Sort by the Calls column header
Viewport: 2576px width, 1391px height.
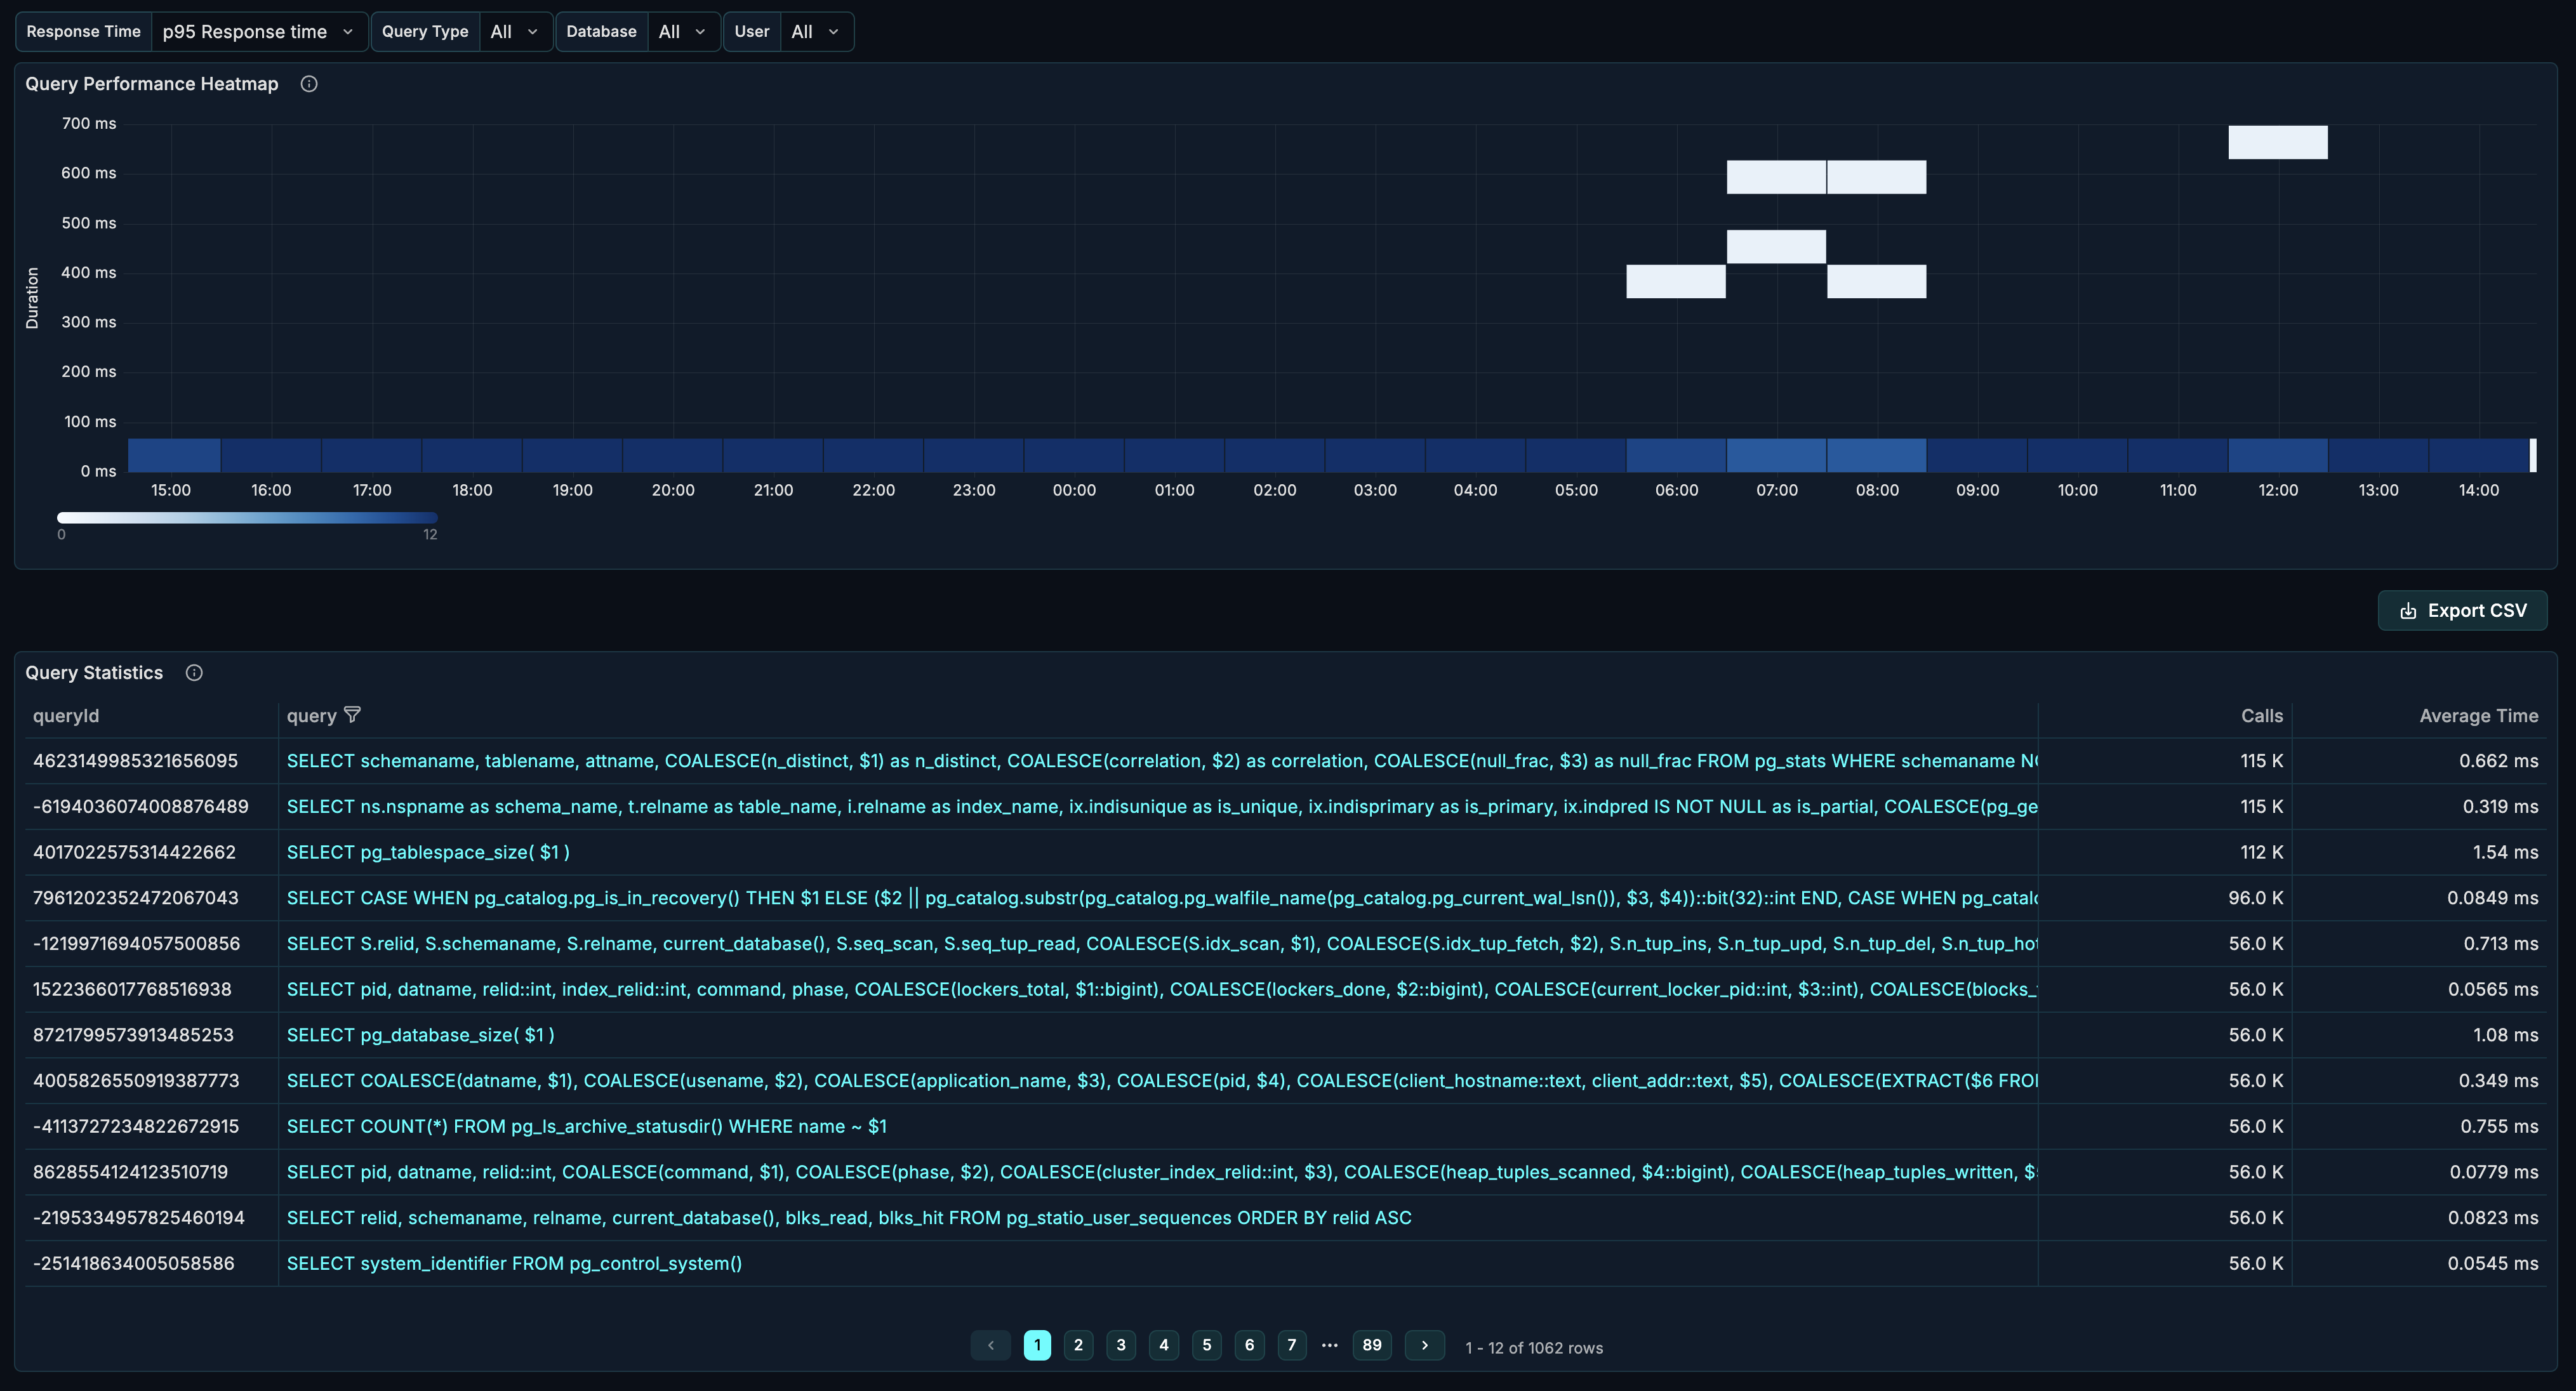[x=2261, y=716]
